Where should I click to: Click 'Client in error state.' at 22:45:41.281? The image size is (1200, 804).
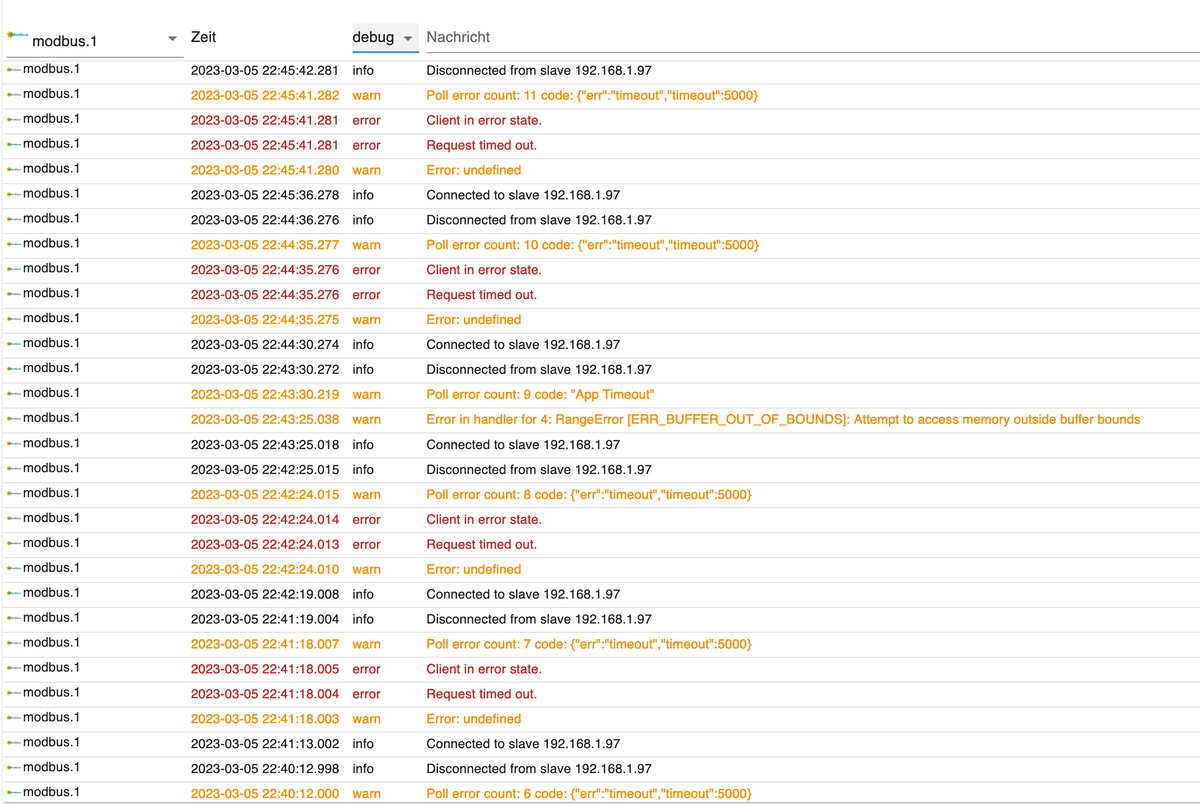(x=484, y=120)
